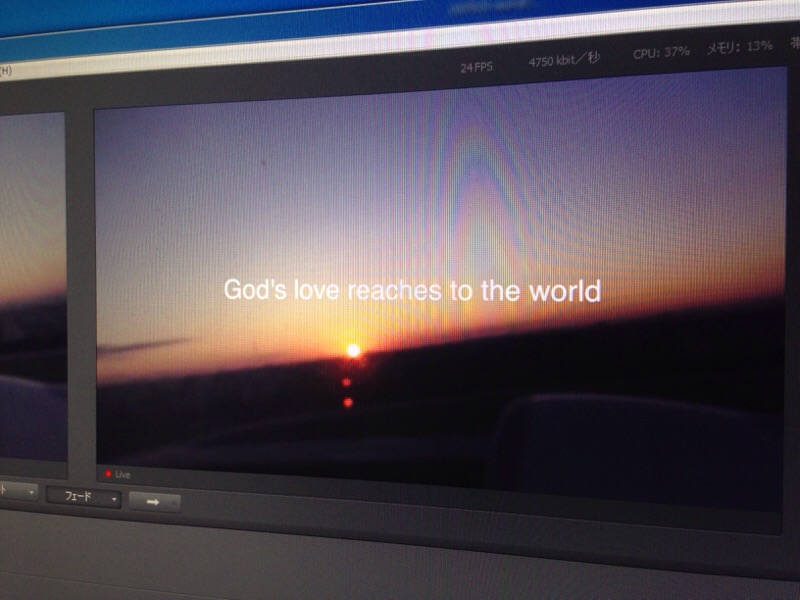The height and width of the screenshot is (600, 800).
Task: Click the arrow on the フェード dropdown
Action: [115, 498]
